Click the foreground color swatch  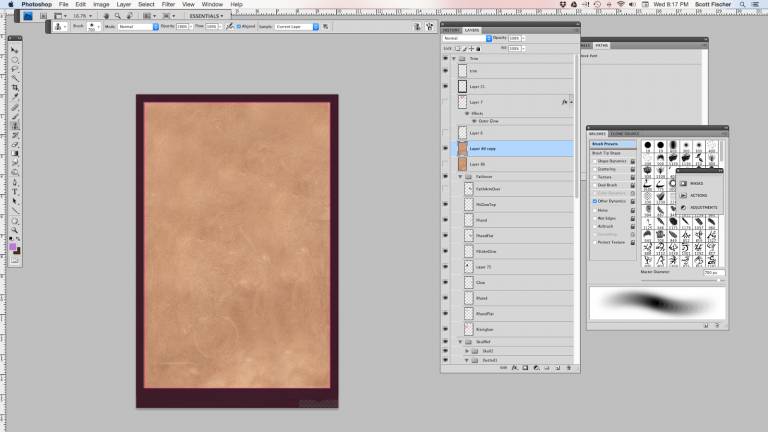point(13,245)
